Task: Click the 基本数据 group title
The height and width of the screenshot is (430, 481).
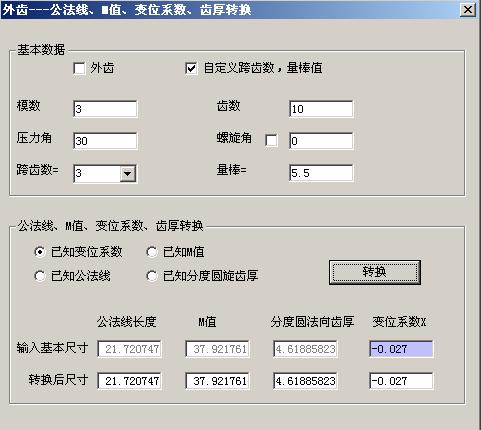Action: (x=41, y=50)
